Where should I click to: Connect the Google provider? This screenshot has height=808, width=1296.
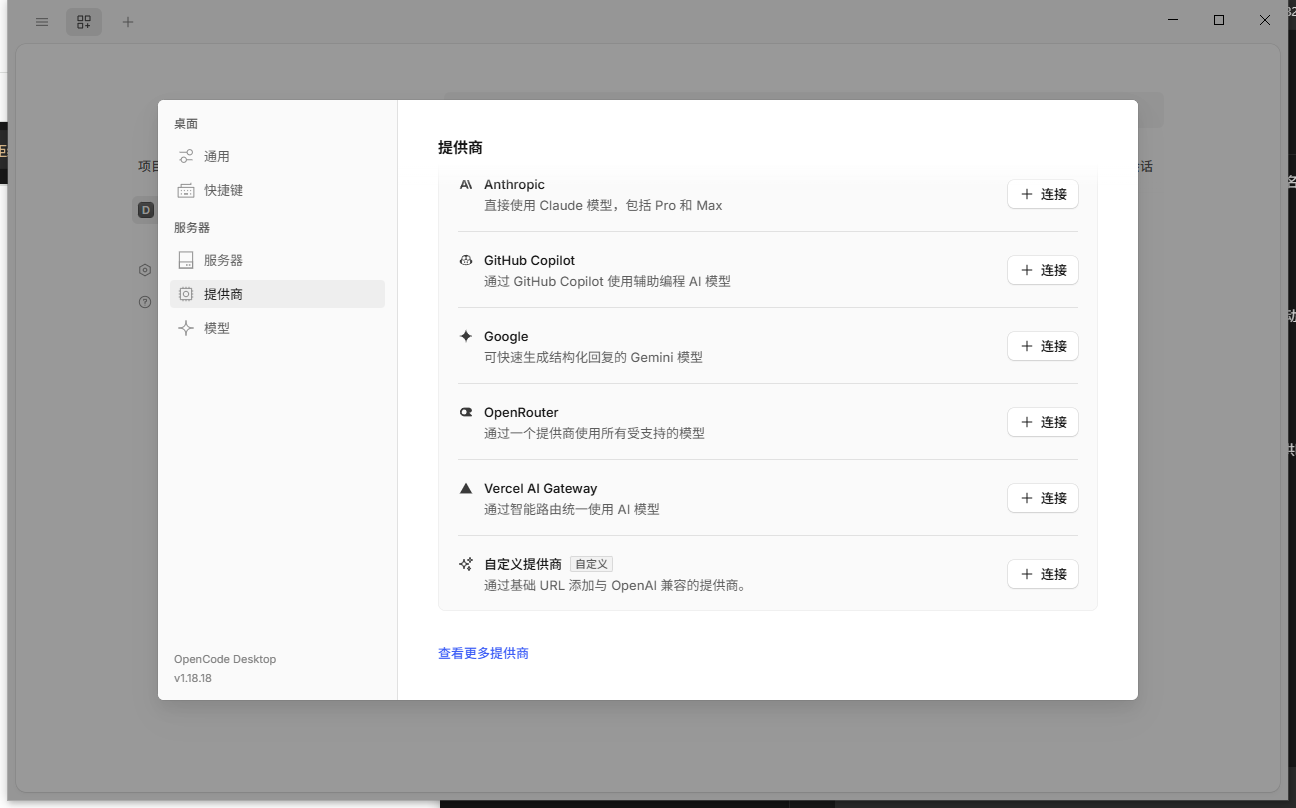click(1043, 346)
